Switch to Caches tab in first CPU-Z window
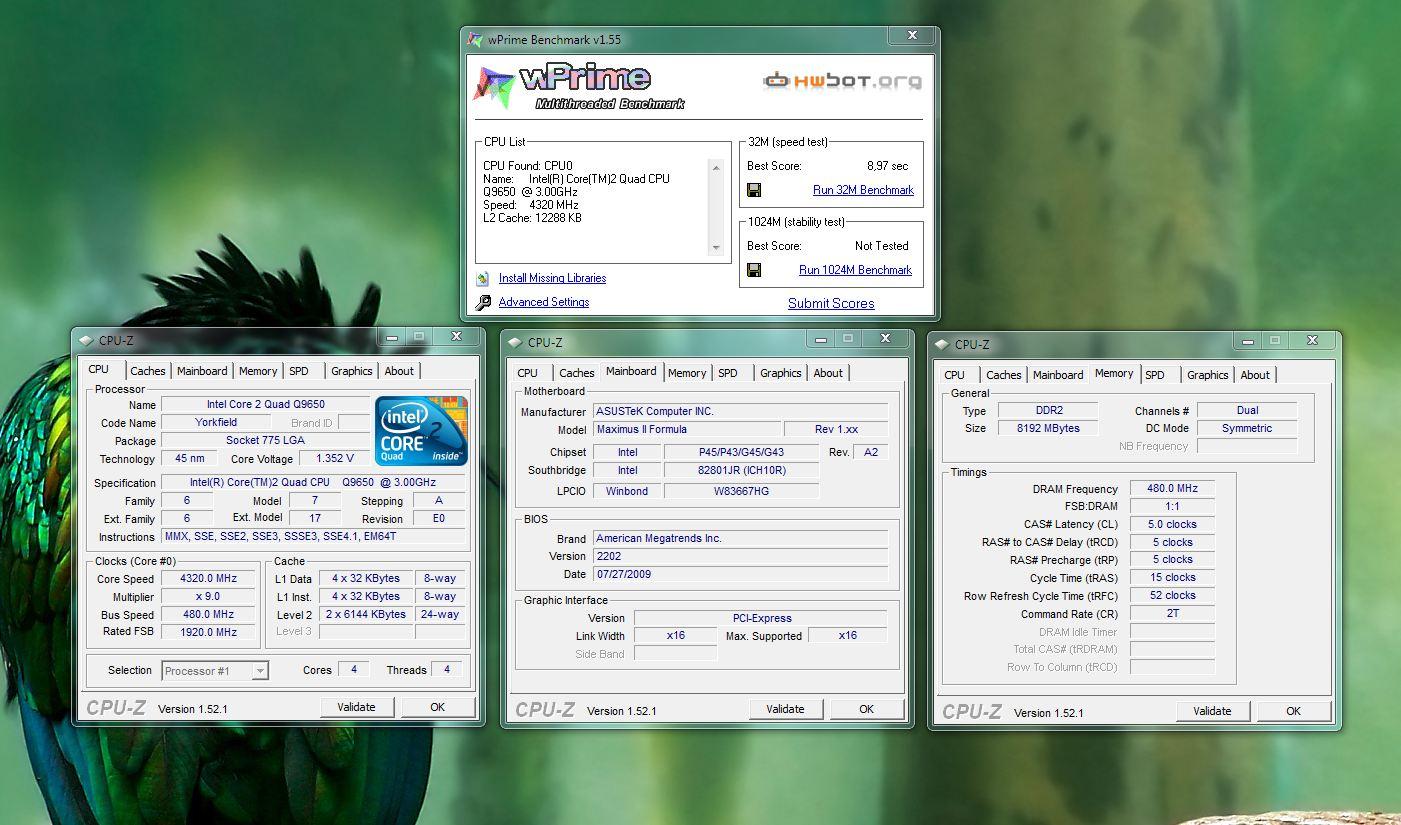The width and height of the screenshot is (1401, 825). pyautogui.click(x=148, y=371)
